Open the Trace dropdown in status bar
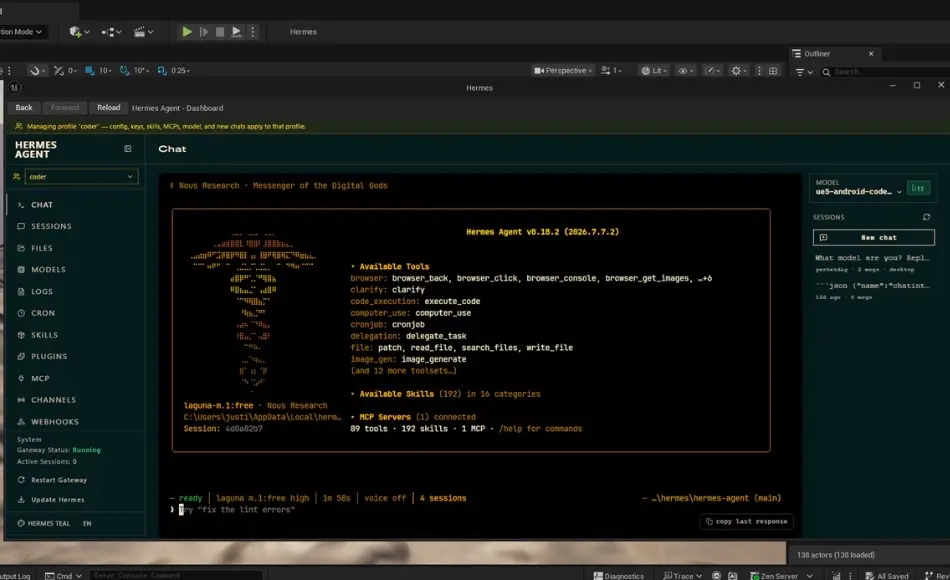The height and width of the screenshot is (580, 950). (683, 576)
